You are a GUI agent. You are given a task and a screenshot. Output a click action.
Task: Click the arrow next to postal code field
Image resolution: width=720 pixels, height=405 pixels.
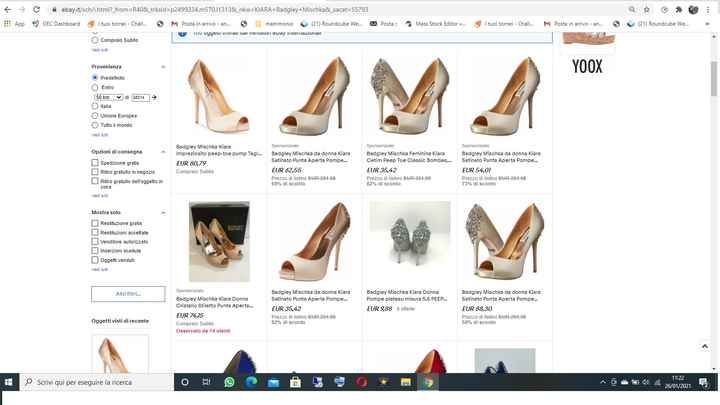point(154,97)
